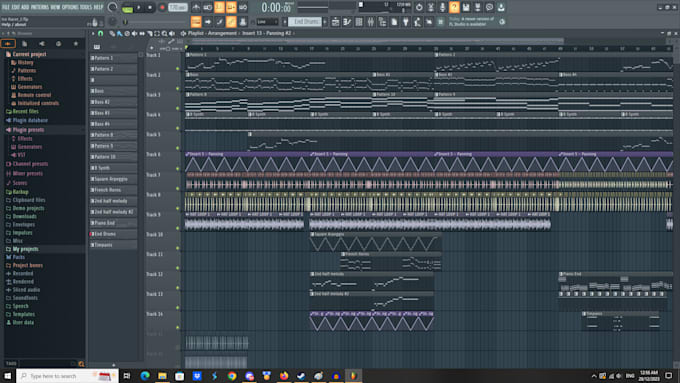
Task: Toggle the wait-for-input recording icon
Action: point(208,7)
